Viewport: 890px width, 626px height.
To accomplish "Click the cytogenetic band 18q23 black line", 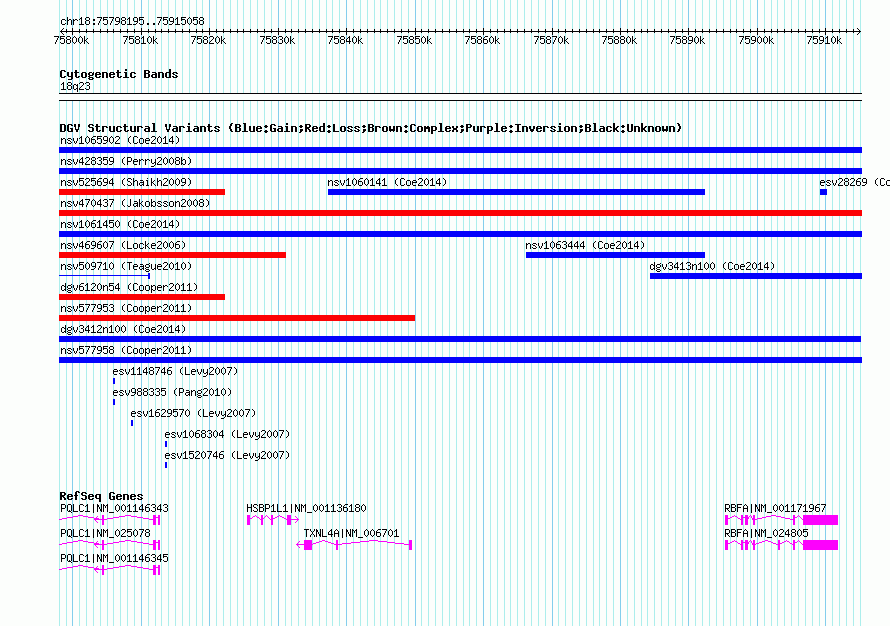I will [460, 97].
